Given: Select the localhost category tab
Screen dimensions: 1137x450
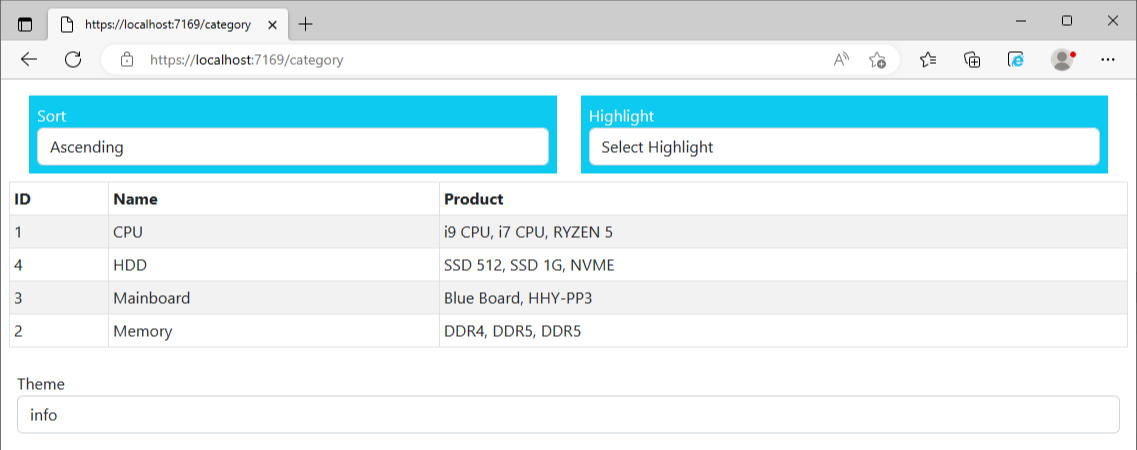Looking at the screenshot, I should [167, 25].
